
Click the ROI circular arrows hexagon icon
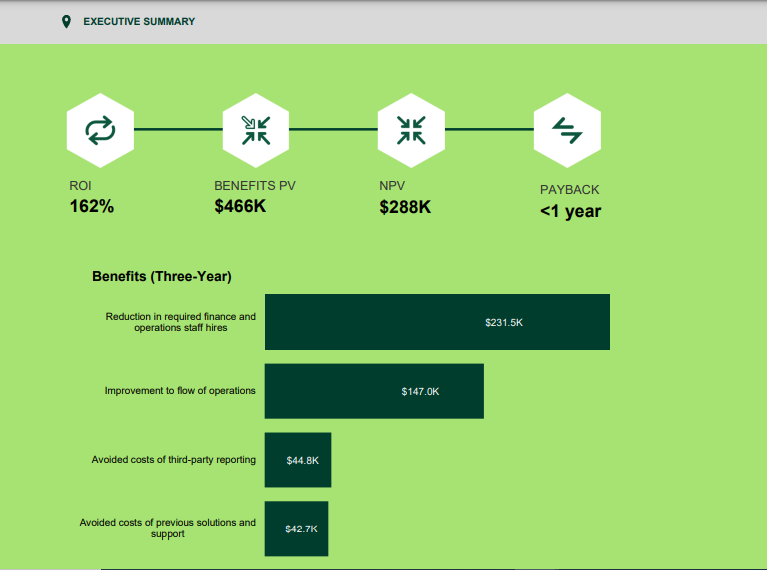click(100, 129)
